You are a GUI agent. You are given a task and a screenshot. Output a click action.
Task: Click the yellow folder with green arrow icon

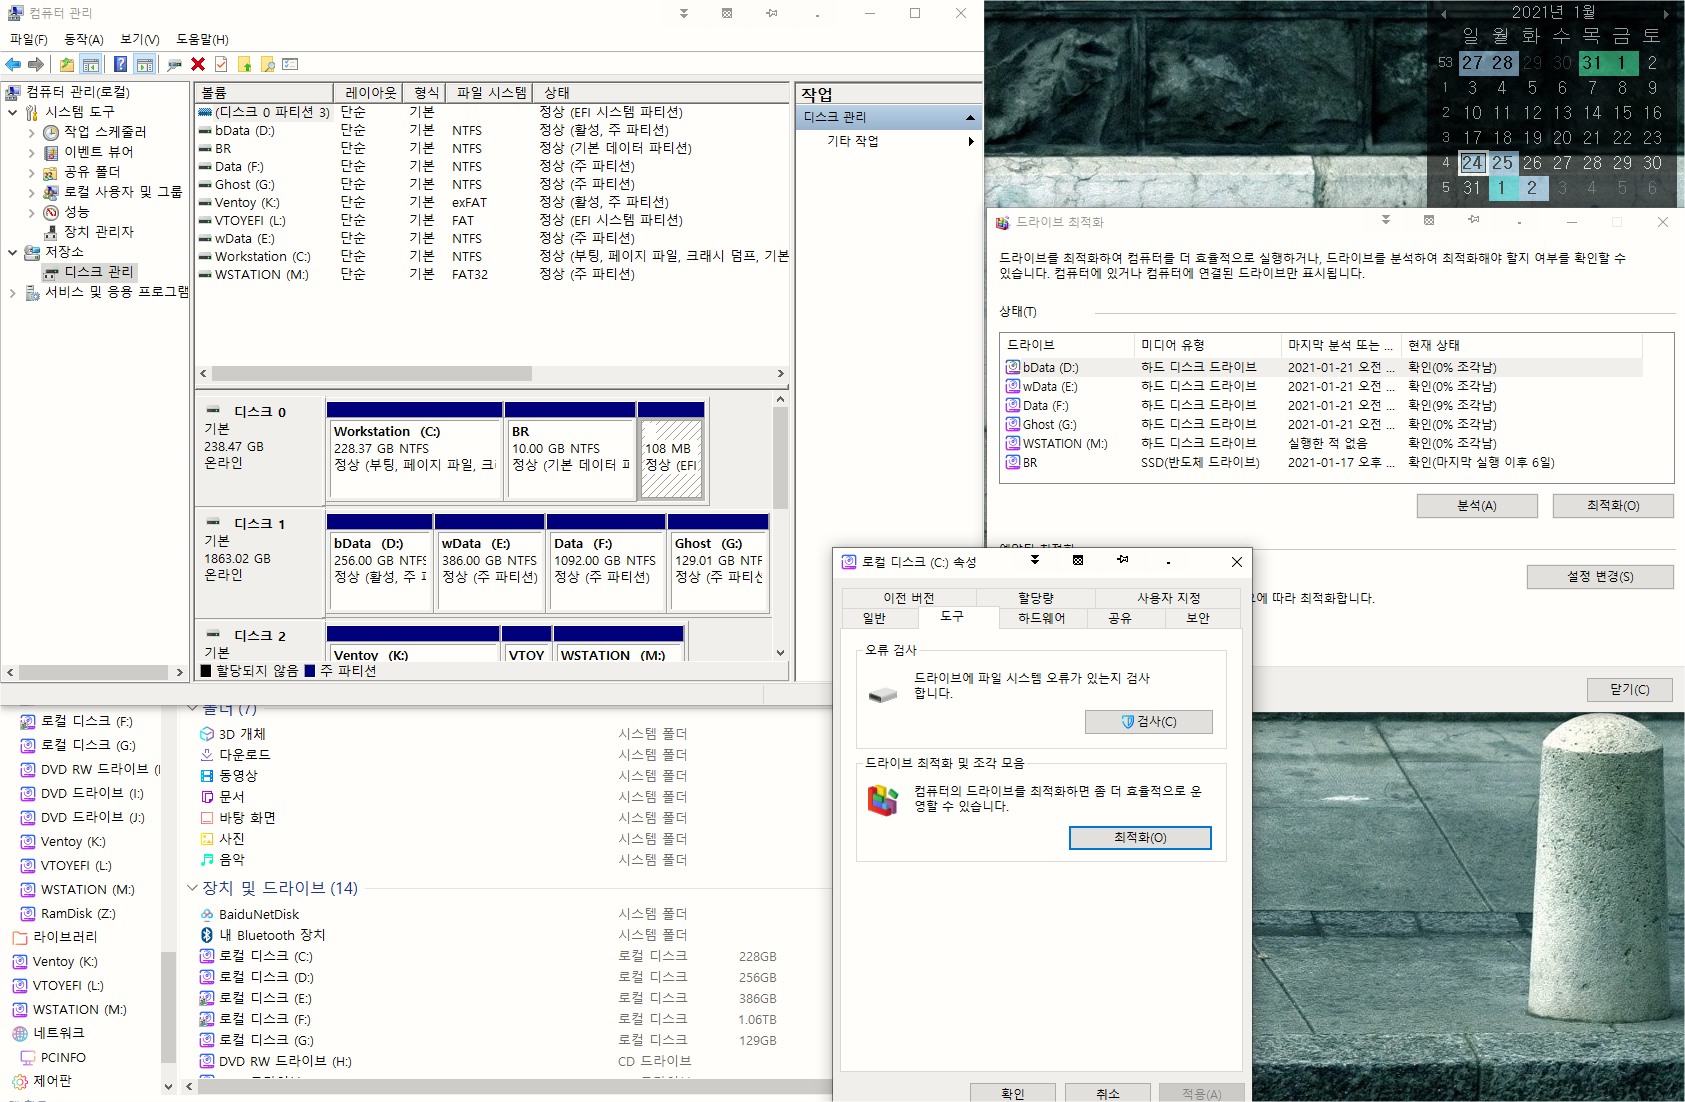(244, 64)
